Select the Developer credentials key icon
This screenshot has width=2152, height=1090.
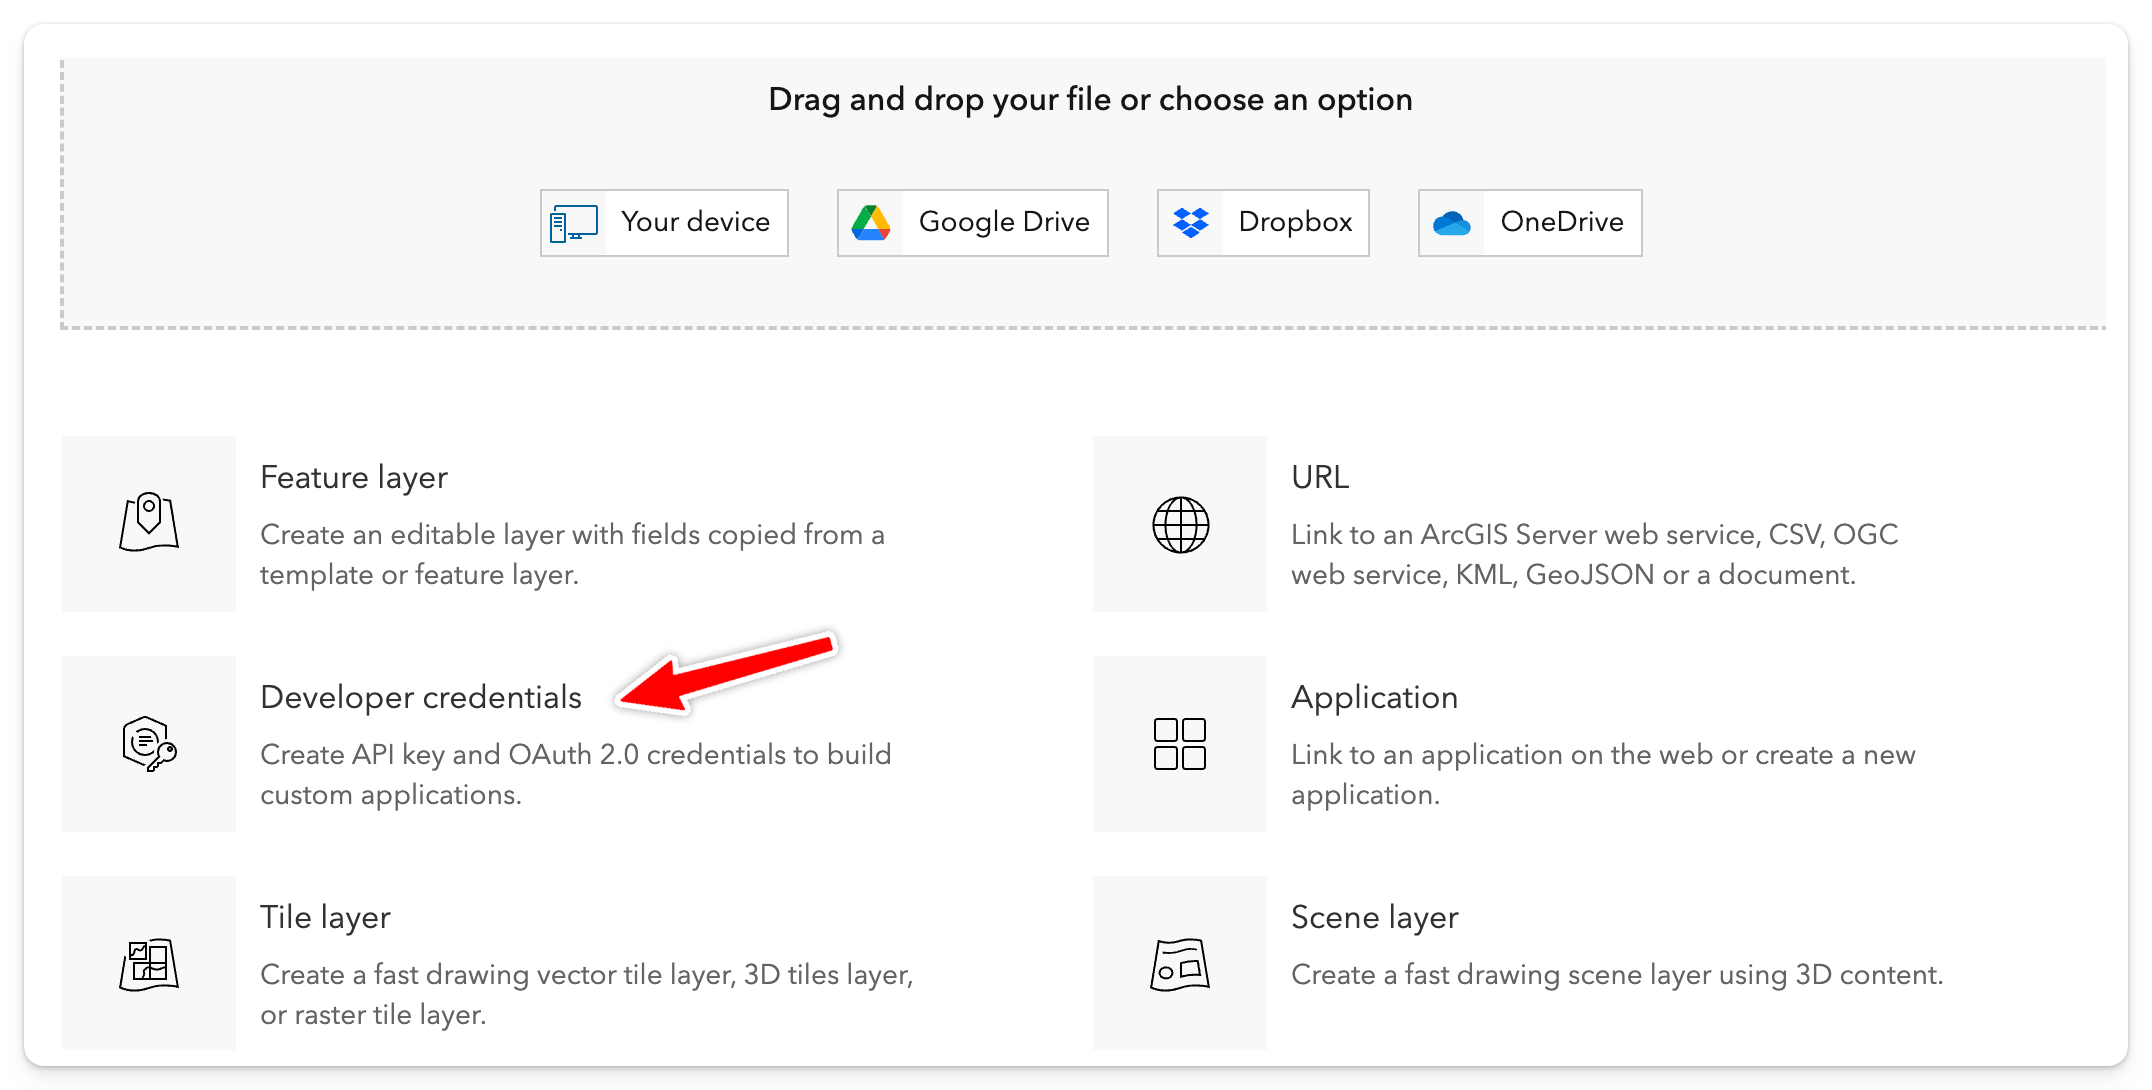coord(149,744)
